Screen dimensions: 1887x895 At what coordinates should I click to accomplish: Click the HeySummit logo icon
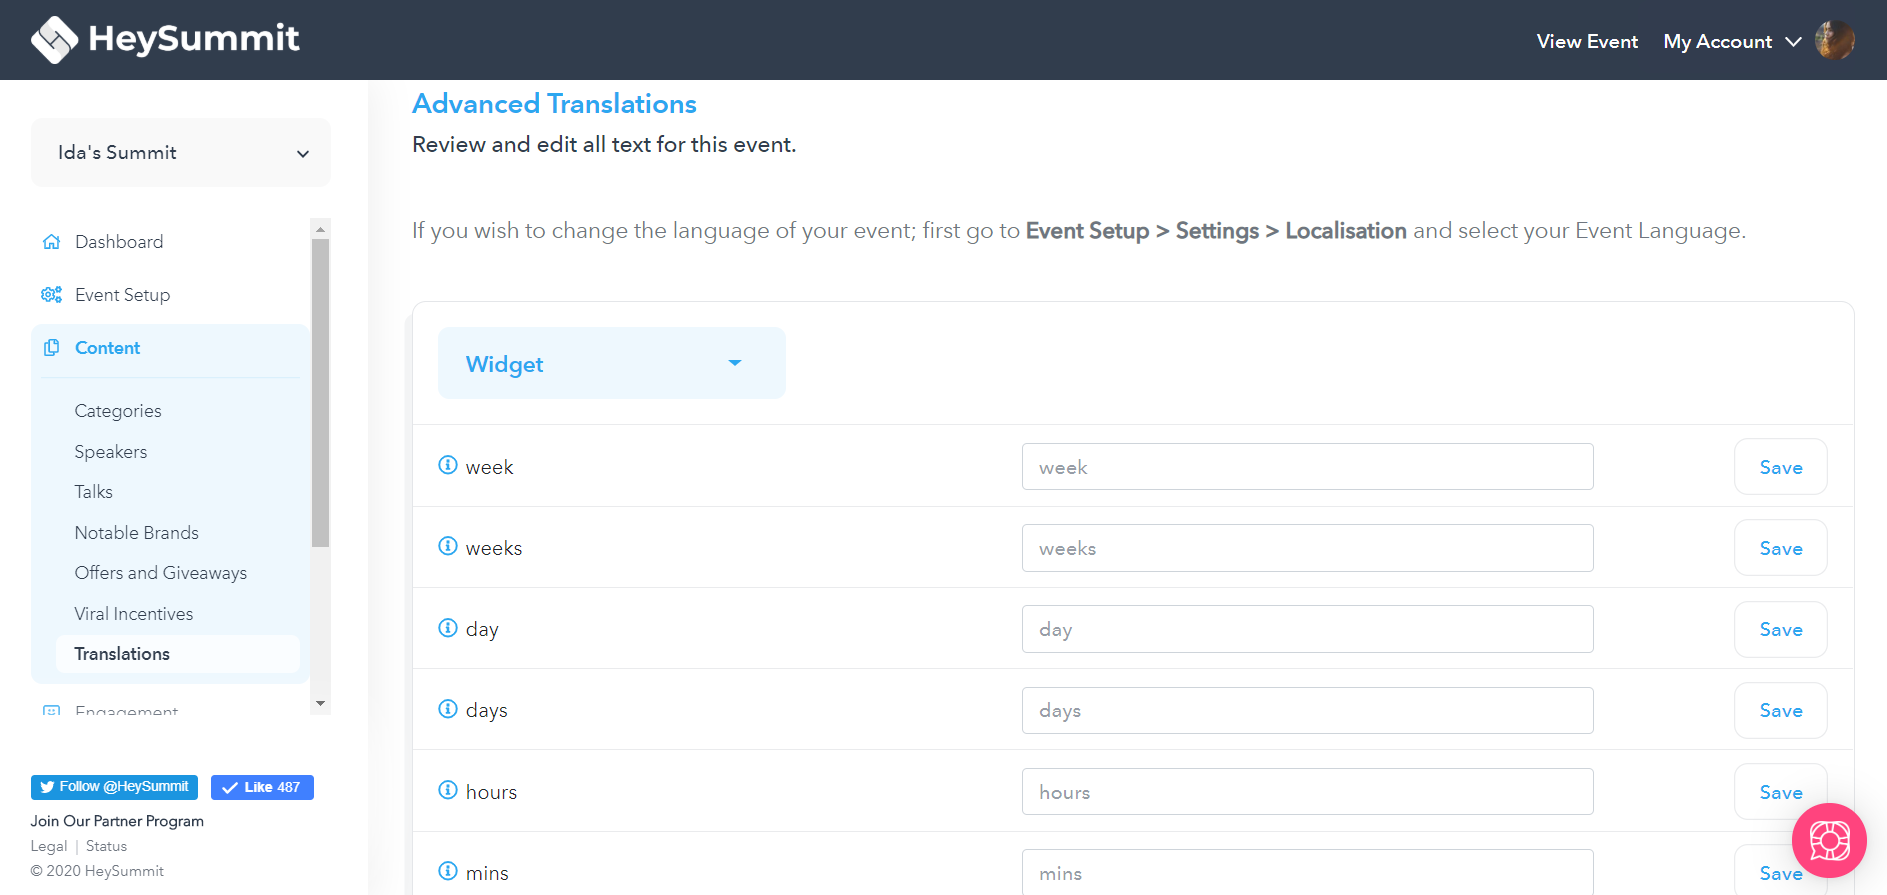click(x=54, y=40)
